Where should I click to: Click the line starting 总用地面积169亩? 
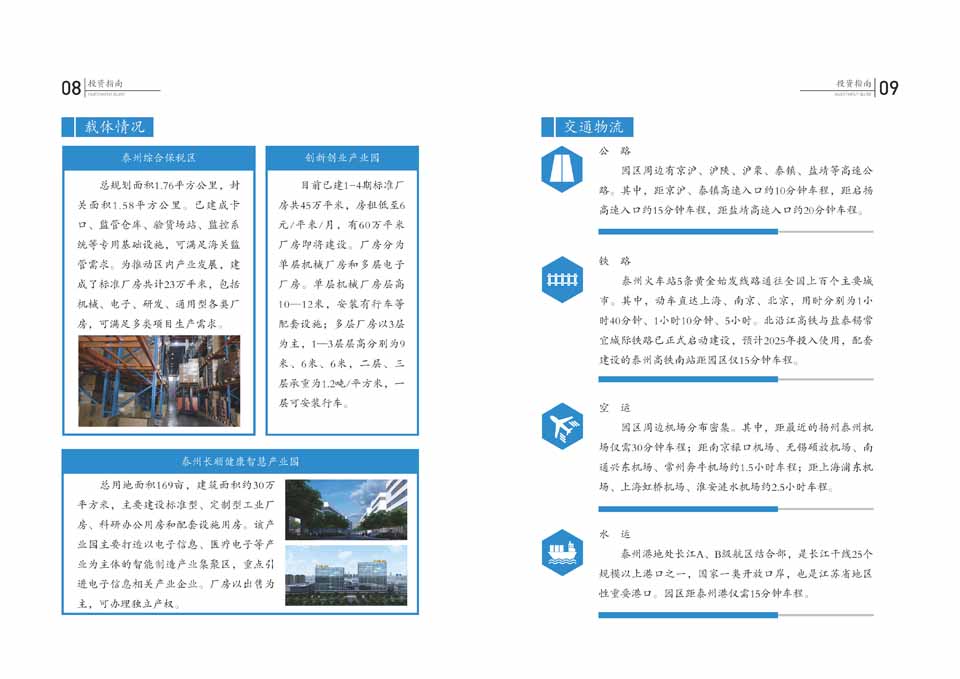[x=187, y=485]
